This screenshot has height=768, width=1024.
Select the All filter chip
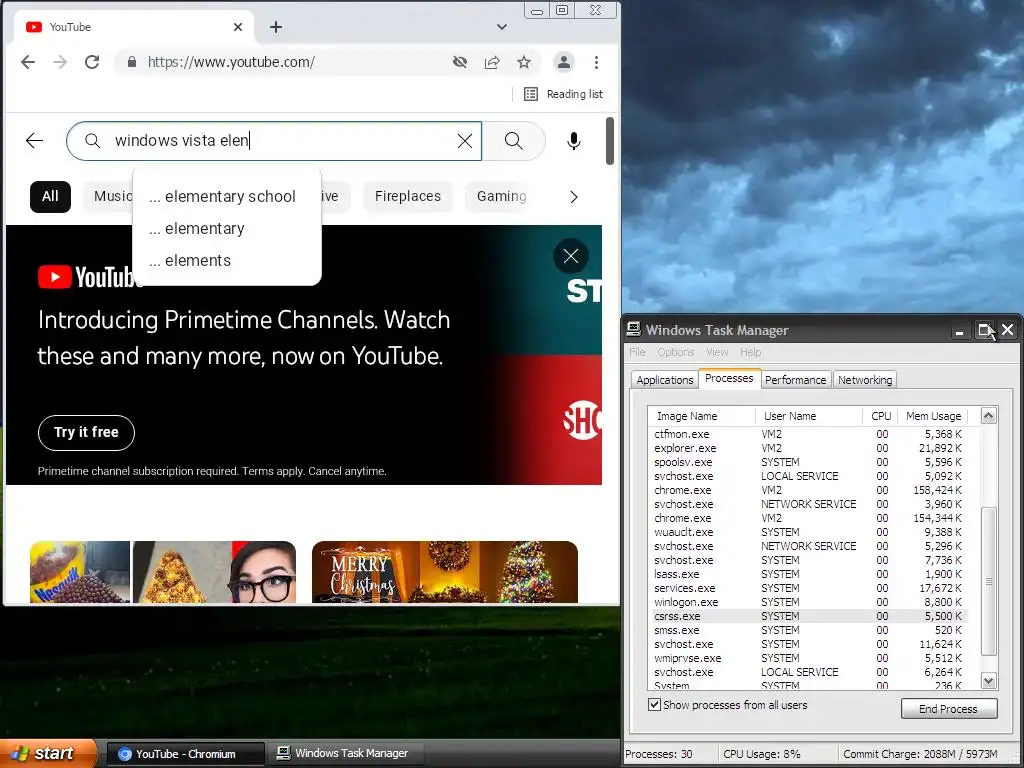coord(50,197)
